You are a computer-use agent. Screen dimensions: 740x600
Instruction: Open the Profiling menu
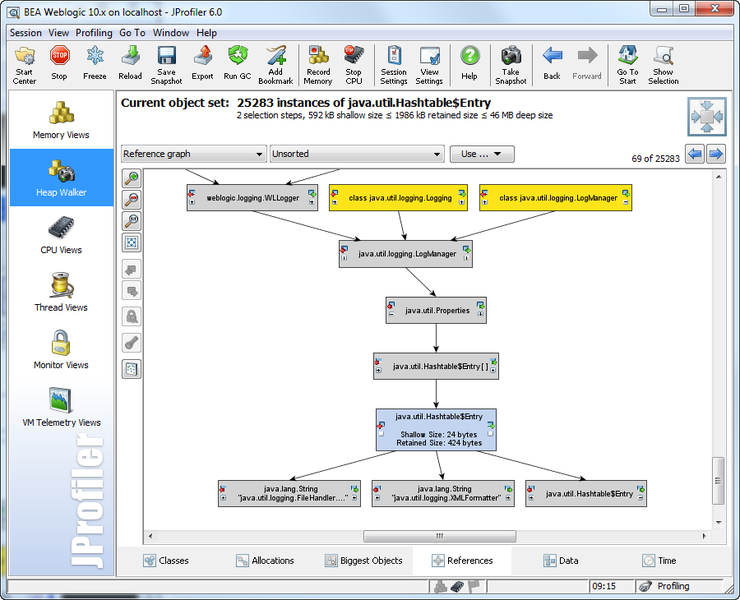tap(94, 33)
